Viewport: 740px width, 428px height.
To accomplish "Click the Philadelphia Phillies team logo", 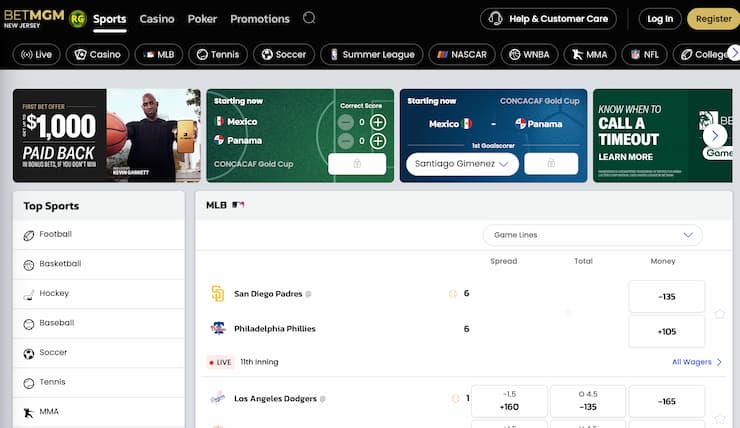I will [x=218, y=328].
